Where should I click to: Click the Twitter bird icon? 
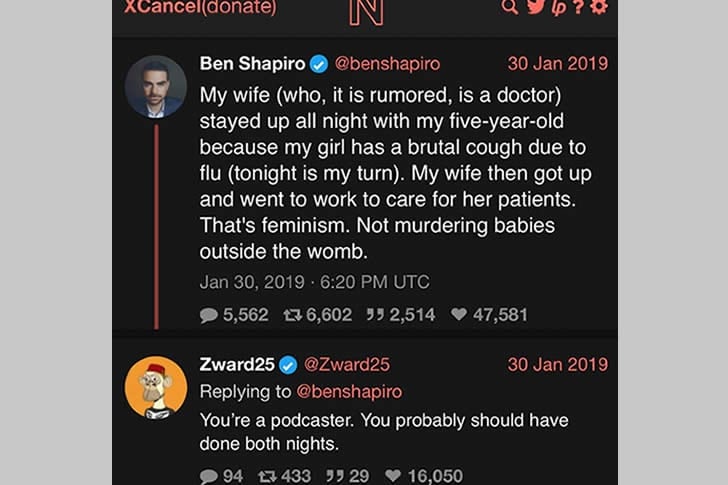point(537,7)
